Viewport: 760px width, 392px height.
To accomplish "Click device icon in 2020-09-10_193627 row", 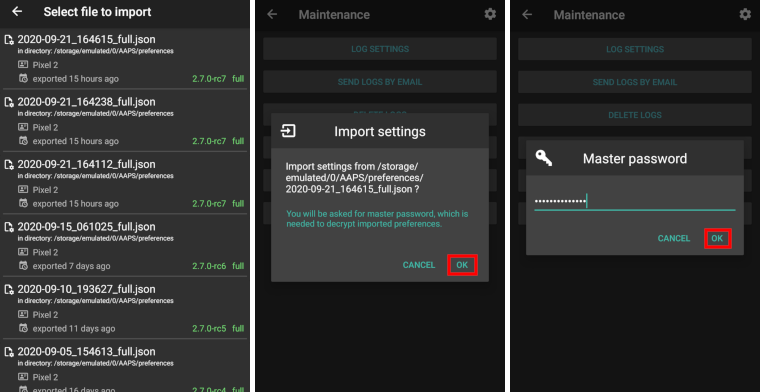I will pyautogui.click(x=23, y=314).
